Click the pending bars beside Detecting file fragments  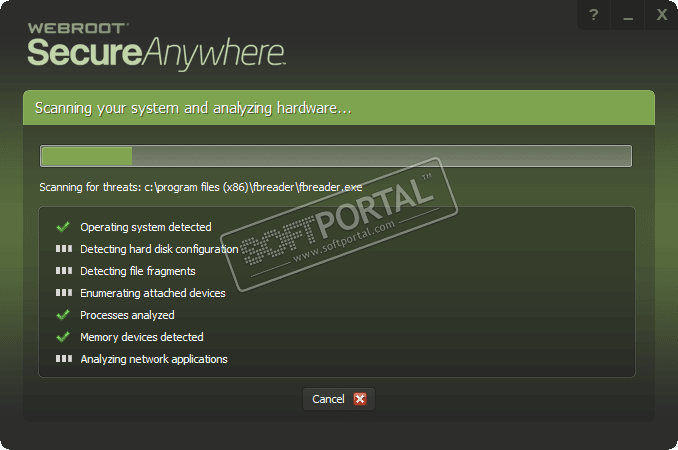point(64,271)
